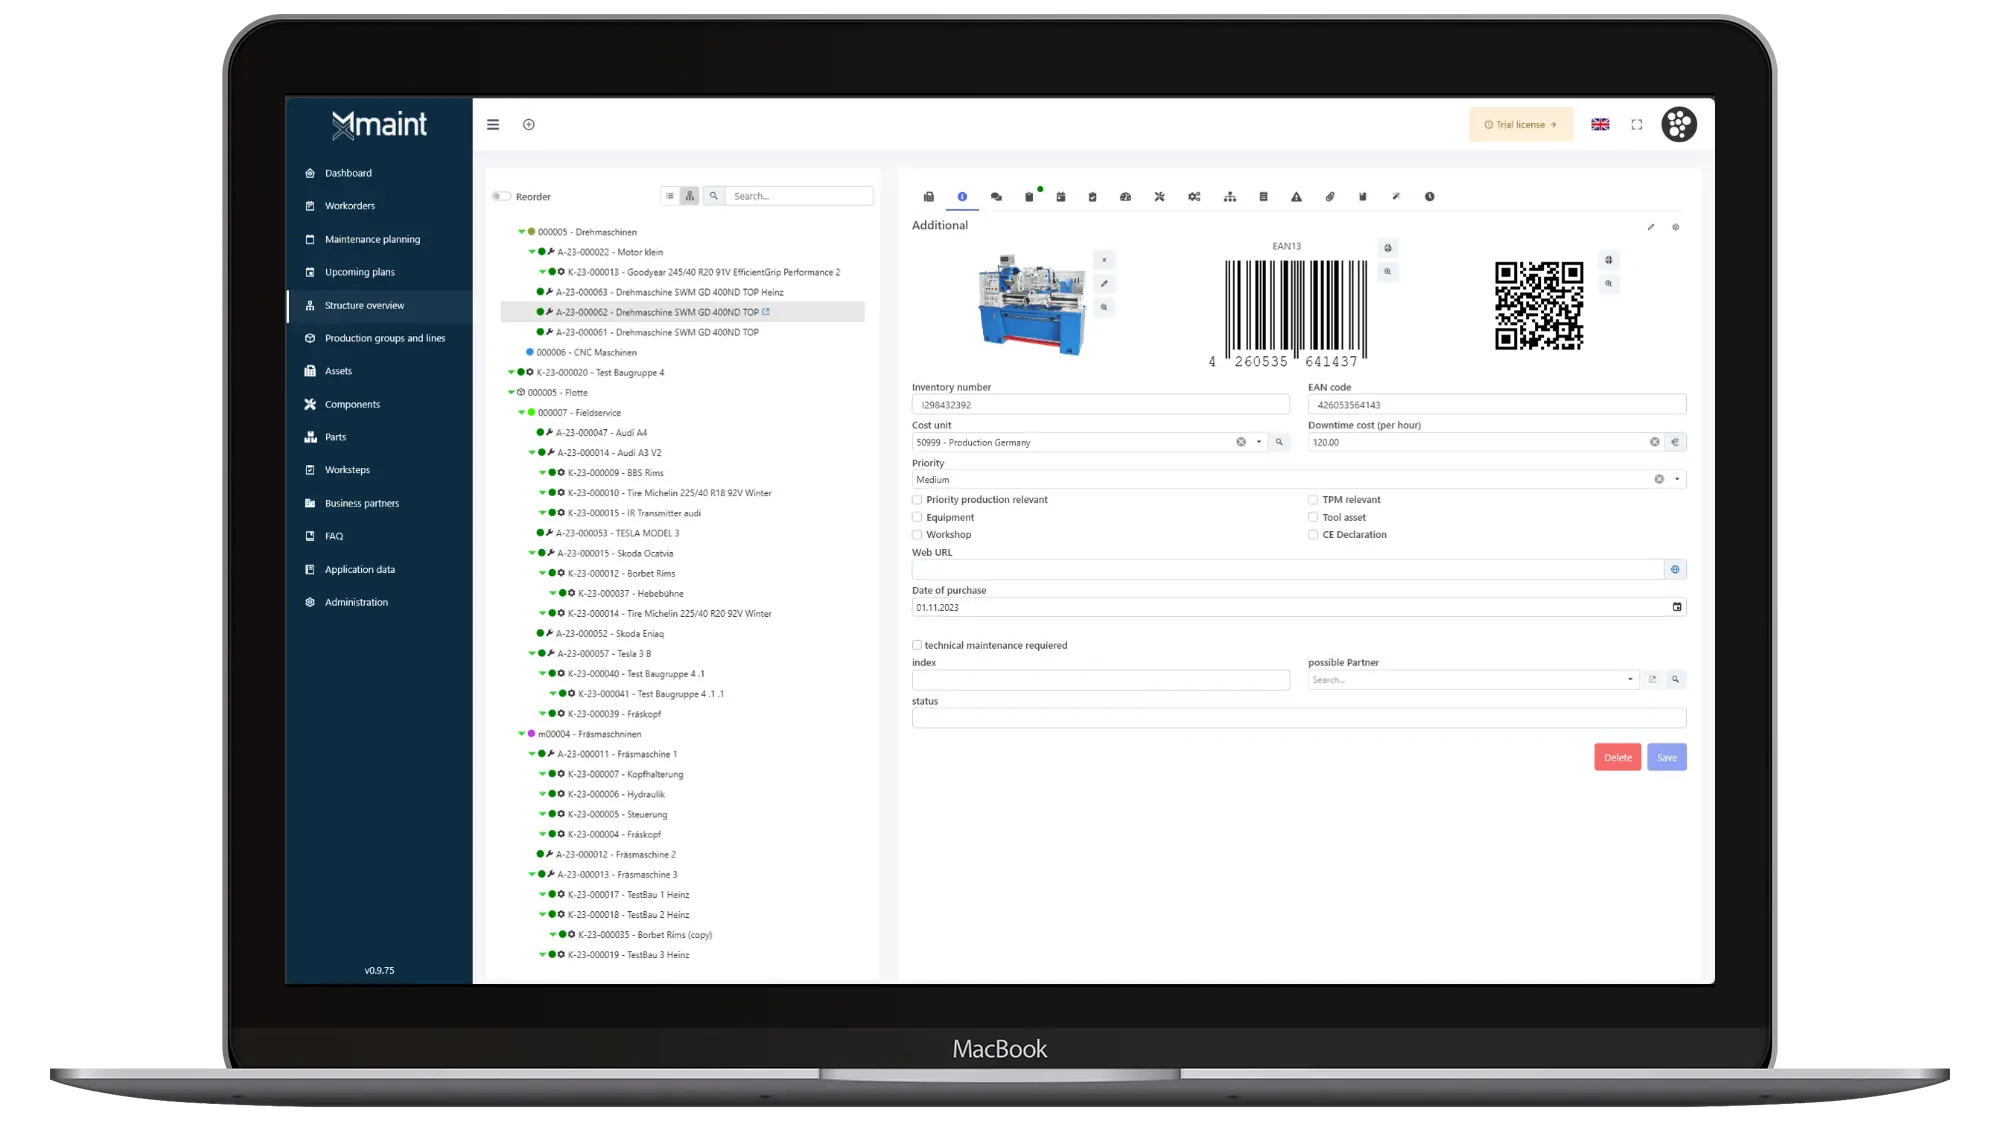Click the Save button
This screenshot has width=2000, height=1131.
tap(1666, 757)
